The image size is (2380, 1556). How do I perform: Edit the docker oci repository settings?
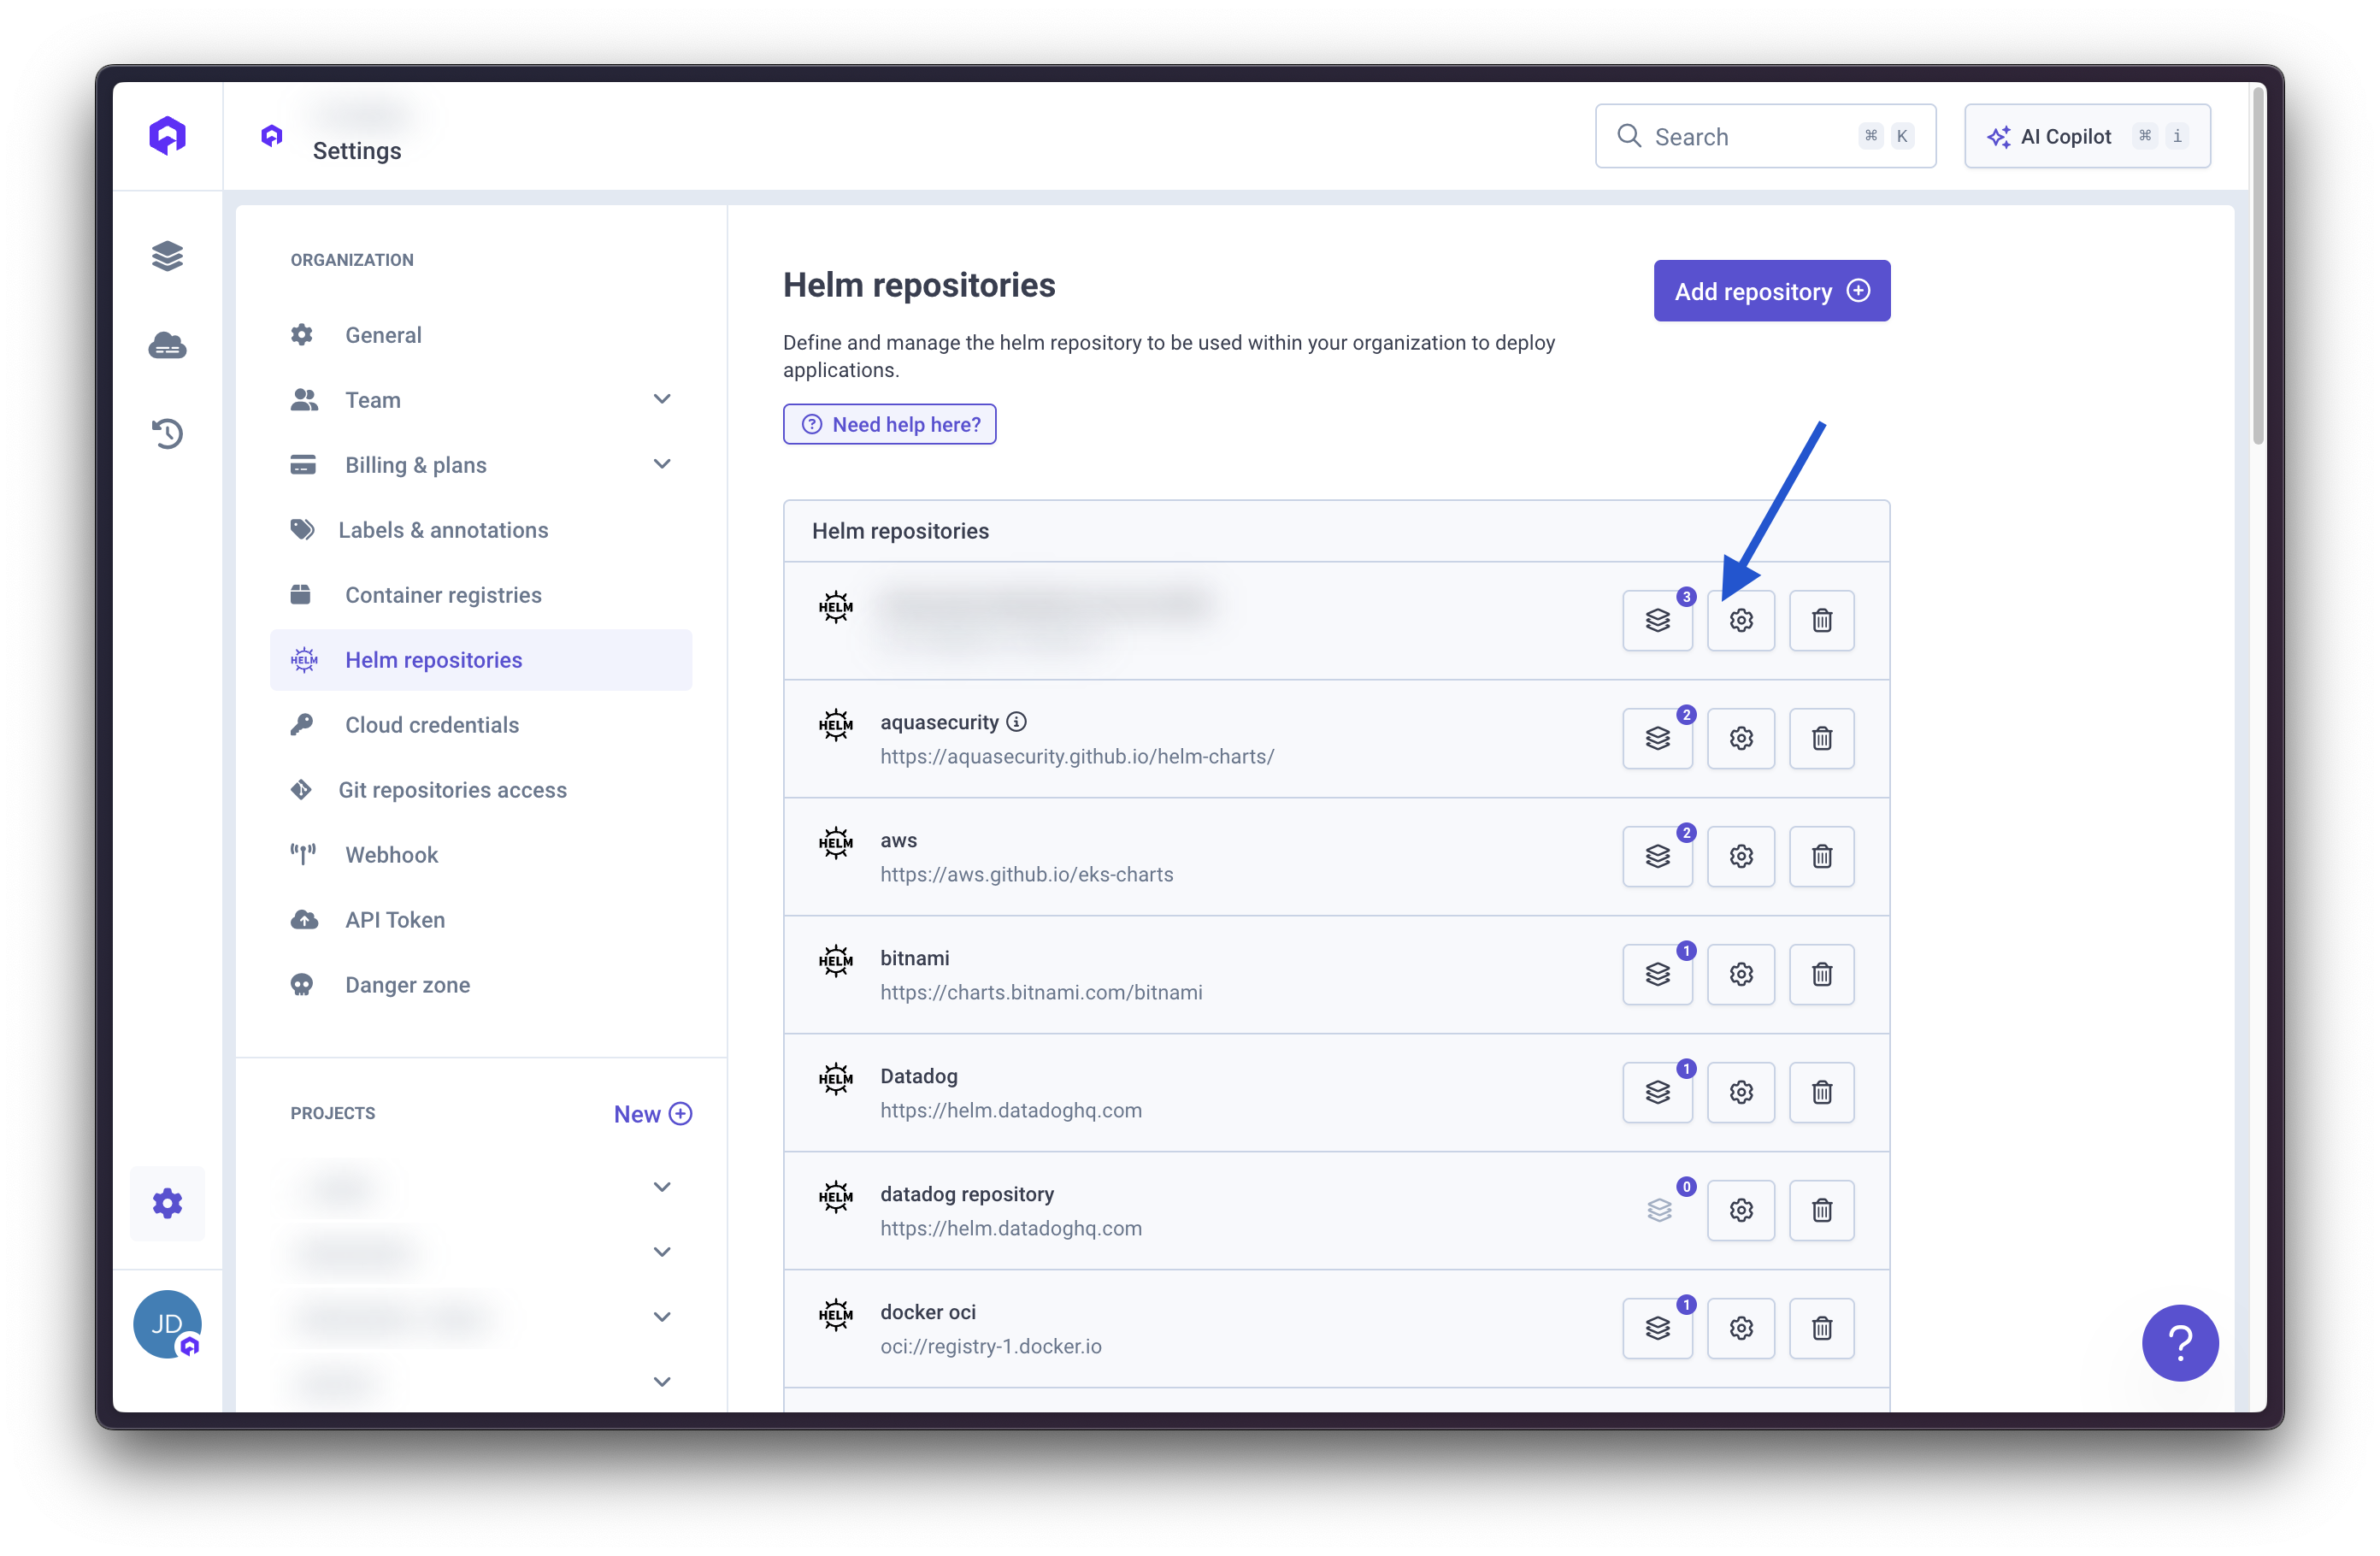tap(1740, 1328)
